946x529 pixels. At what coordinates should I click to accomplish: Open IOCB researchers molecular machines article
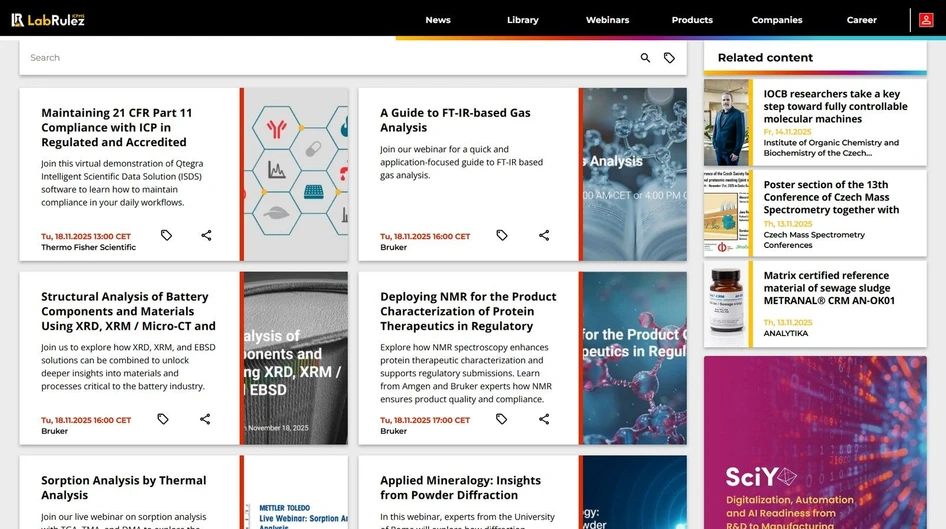[835, 106]
